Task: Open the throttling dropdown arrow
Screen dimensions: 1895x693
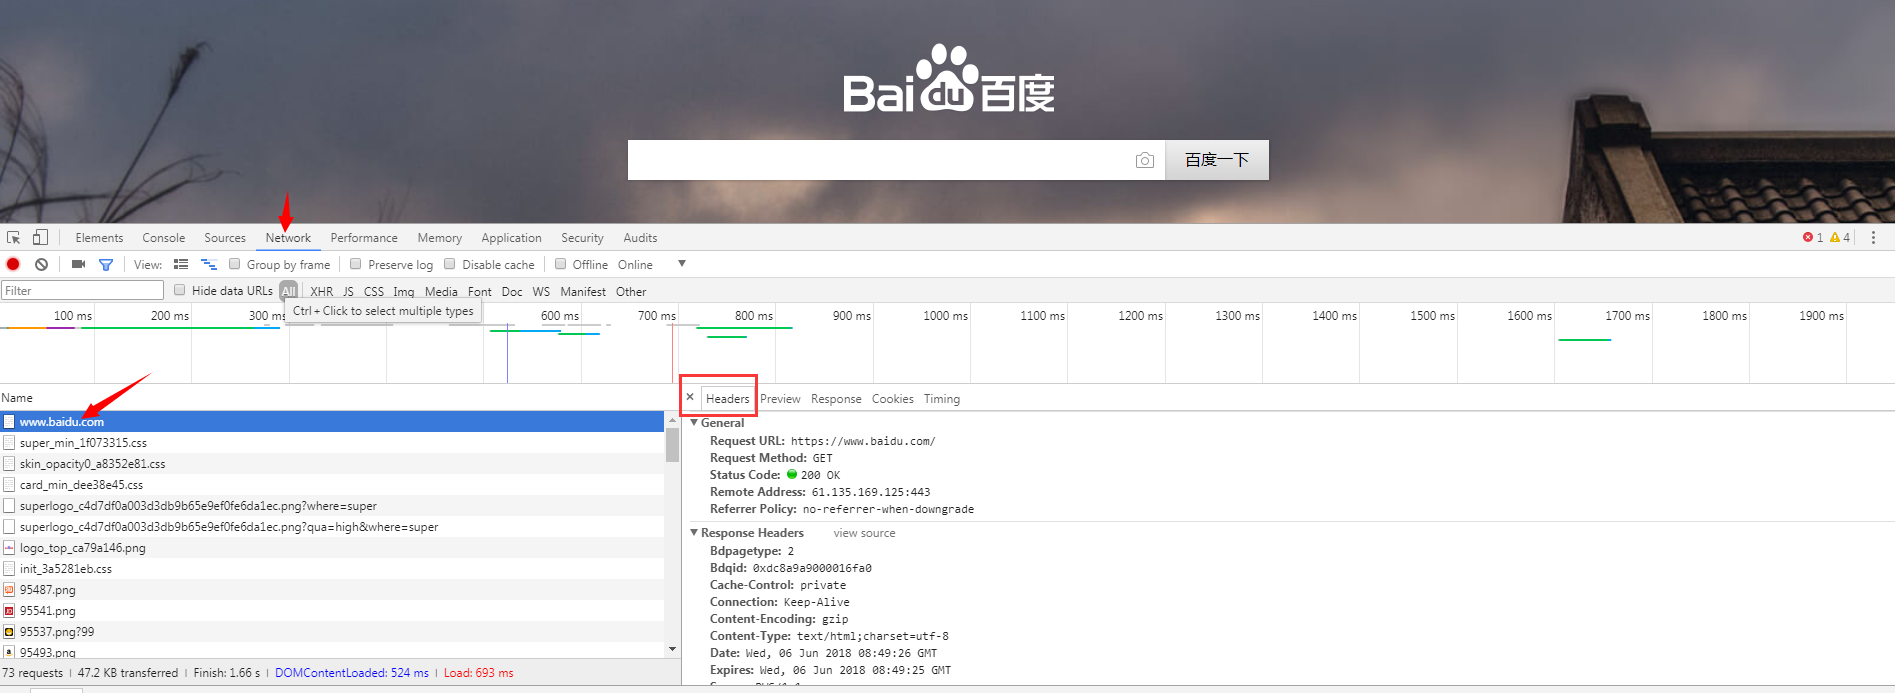Action: coord(682,264)
